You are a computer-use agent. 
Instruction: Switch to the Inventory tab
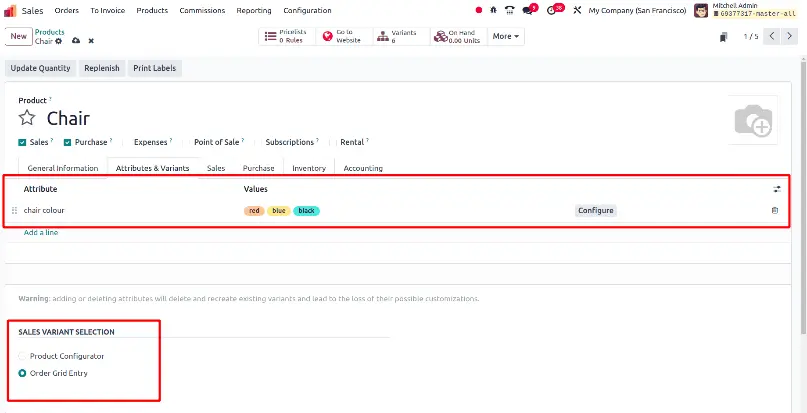[309, 168]
